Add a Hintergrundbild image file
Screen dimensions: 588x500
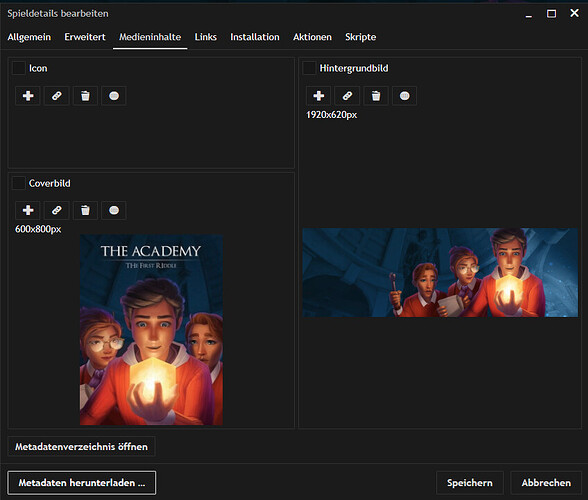coord(319,96)
